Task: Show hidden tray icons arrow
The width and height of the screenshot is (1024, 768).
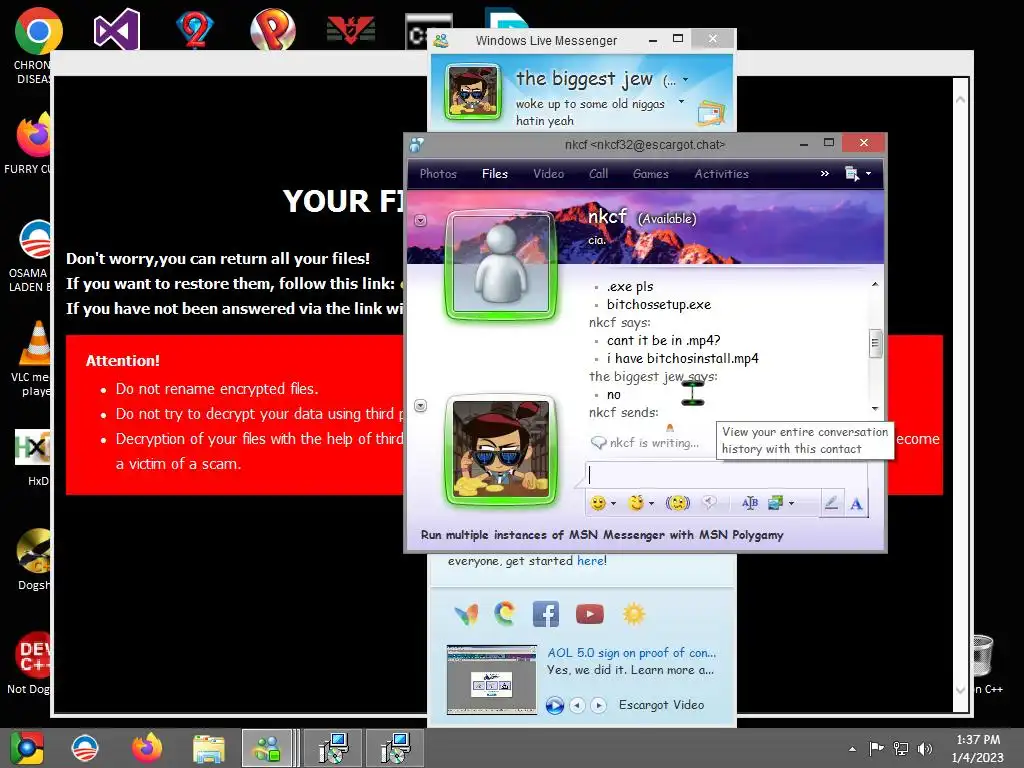Action: coord(852,748)
